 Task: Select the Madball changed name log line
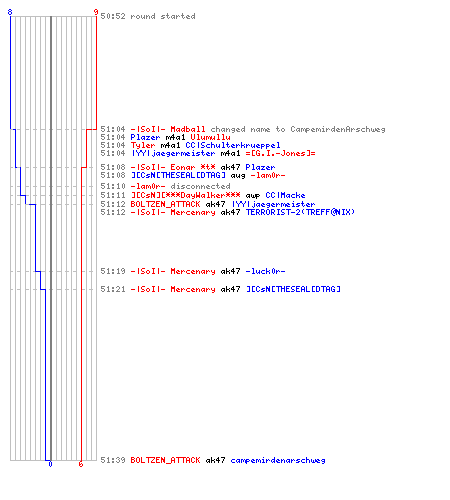243,129
